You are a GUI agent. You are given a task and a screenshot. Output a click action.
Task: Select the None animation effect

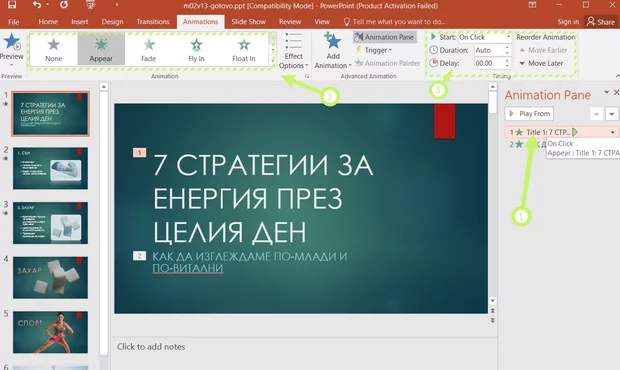[x=53, y=49]
